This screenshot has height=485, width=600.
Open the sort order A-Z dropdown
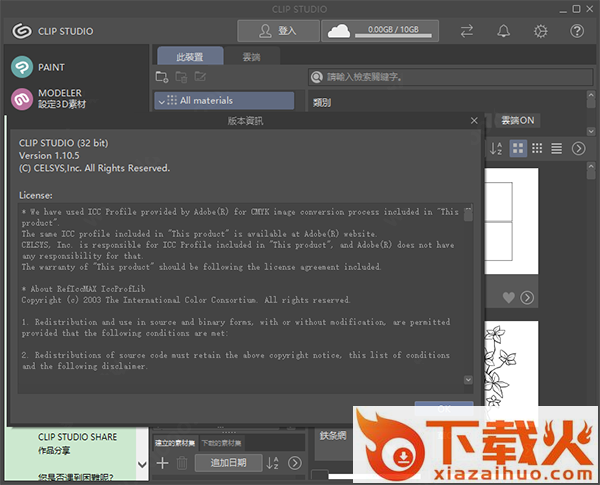click(x=496, y=148)
